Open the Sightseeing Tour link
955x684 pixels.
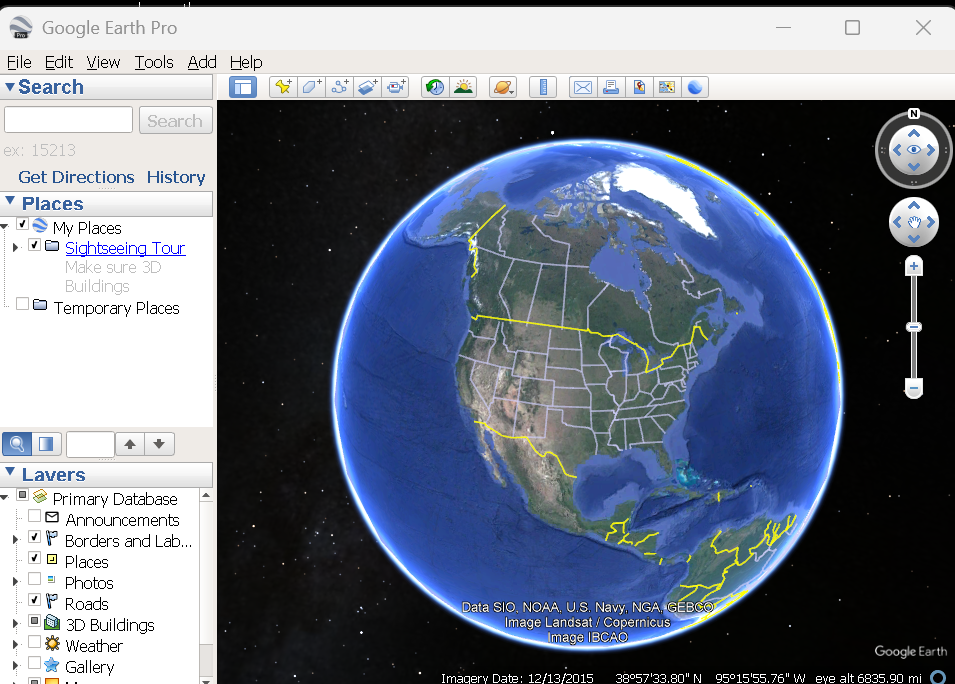click(125, 248)
